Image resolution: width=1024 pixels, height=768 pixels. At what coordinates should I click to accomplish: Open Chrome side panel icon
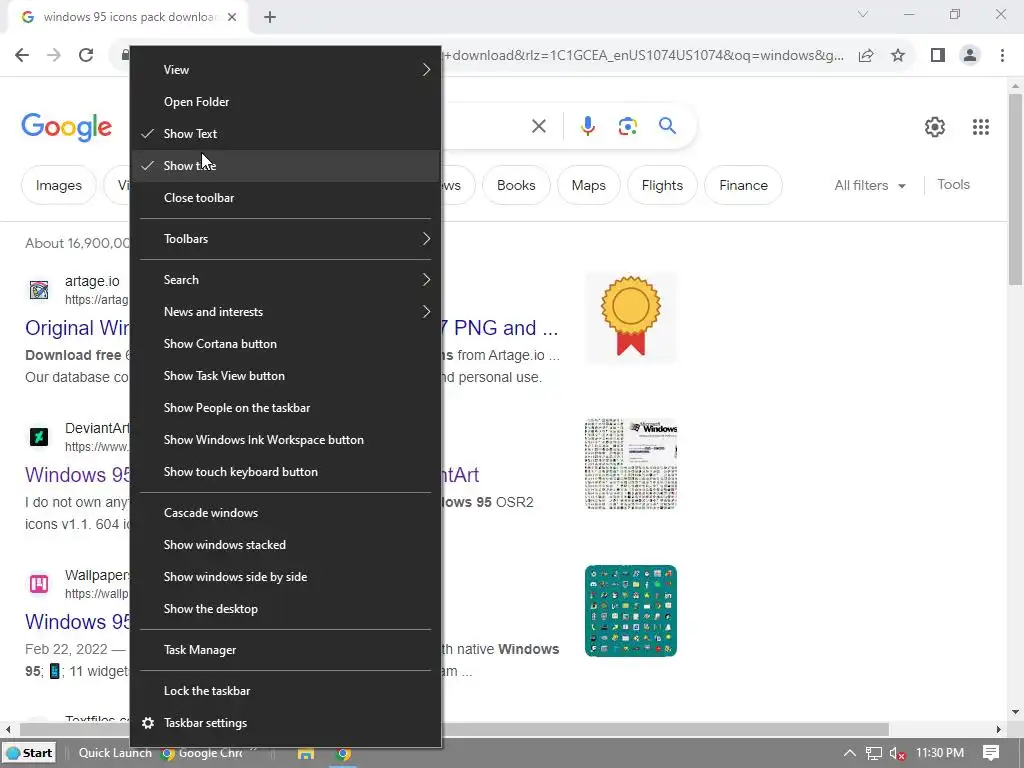[938, 55]
